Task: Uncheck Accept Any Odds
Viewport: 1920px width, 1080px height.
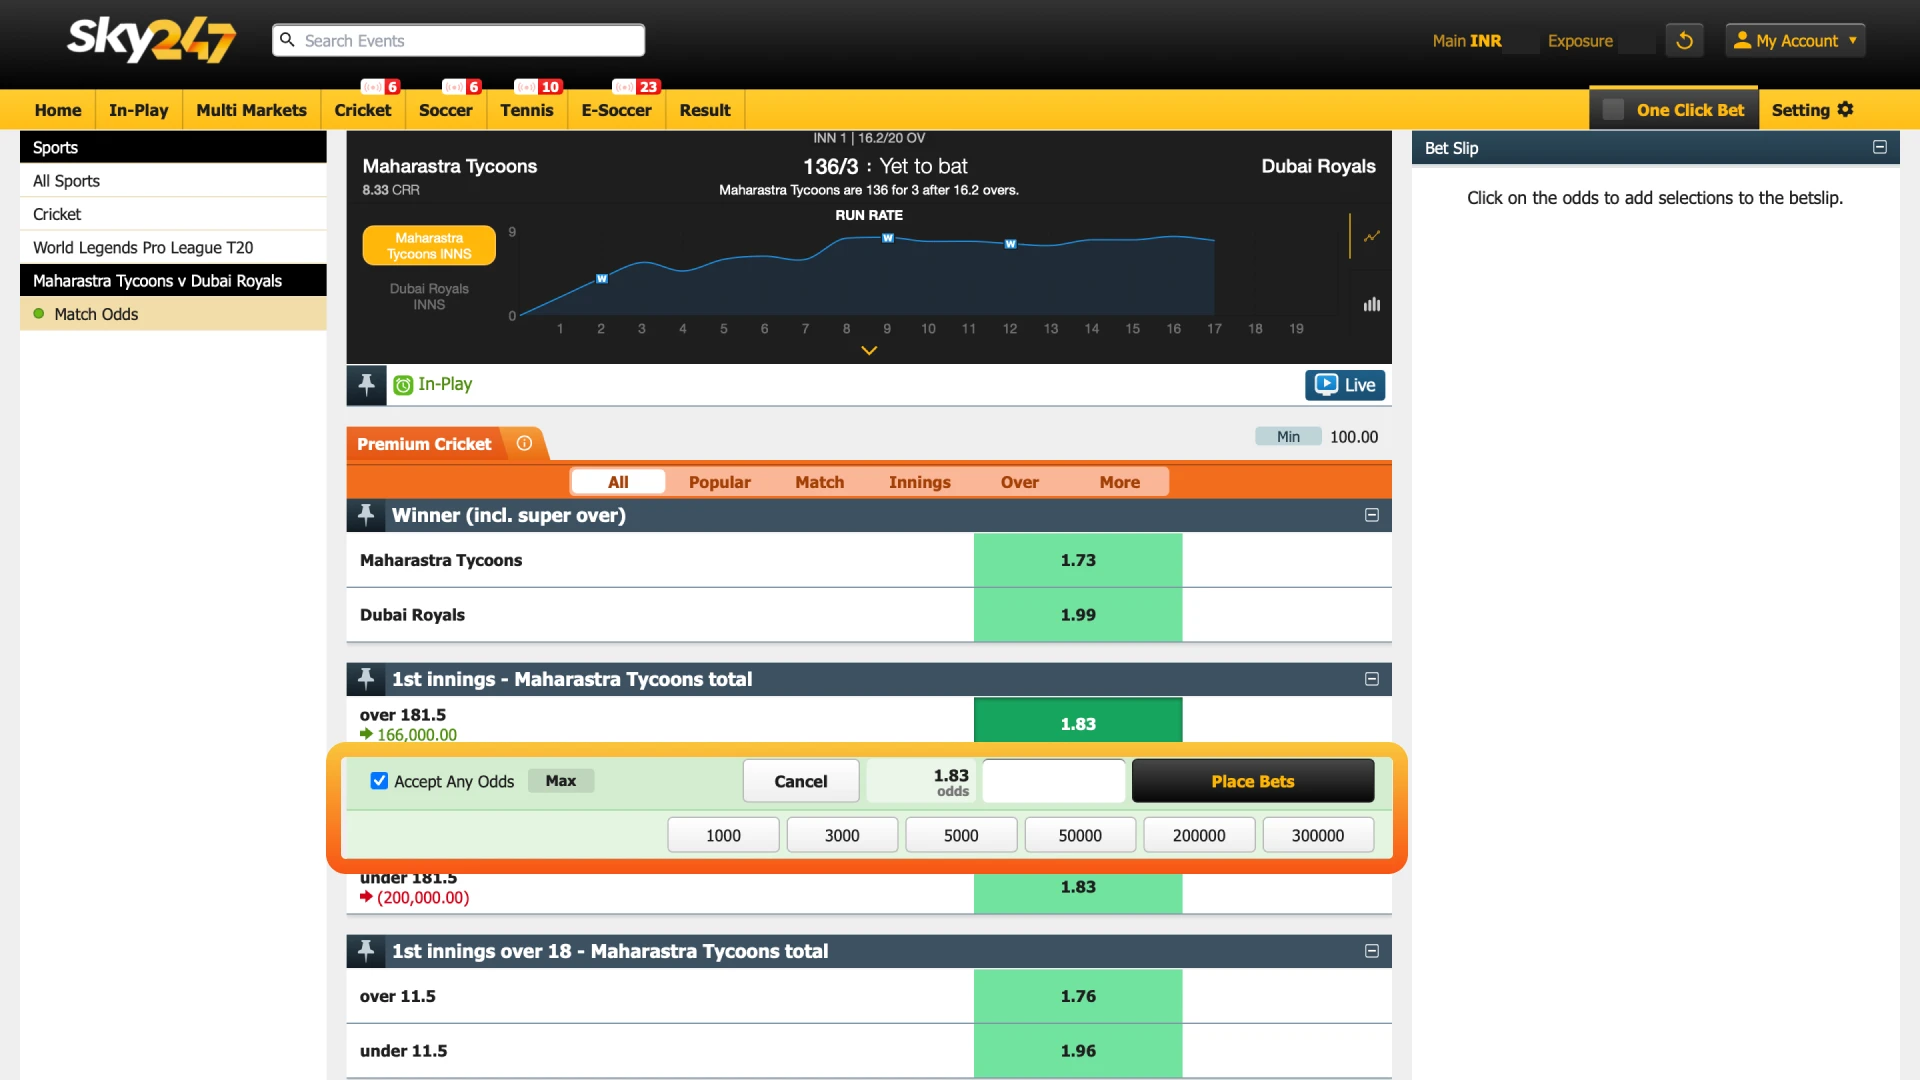Action: [379, 780]
